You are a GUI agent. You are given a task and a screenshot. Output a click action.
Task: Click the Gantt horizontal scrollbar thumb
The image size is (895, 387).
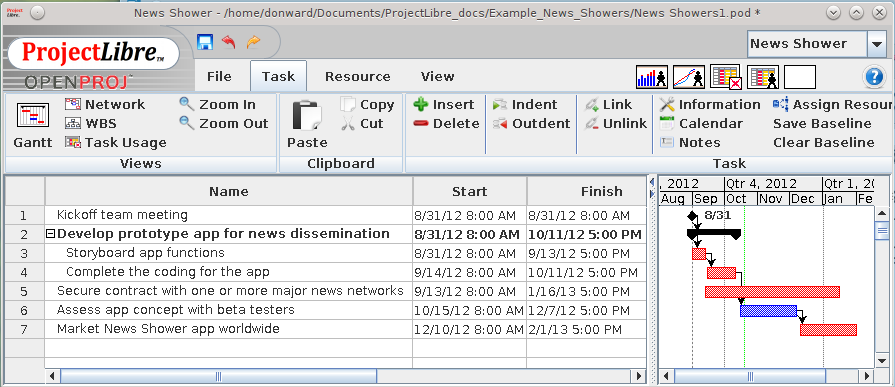750,376
